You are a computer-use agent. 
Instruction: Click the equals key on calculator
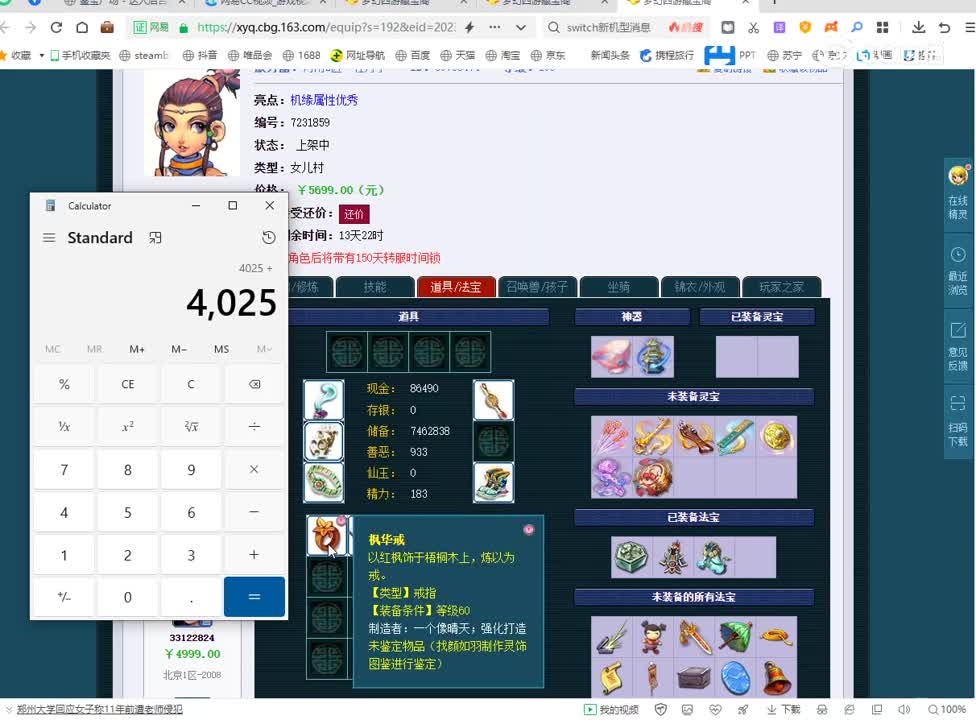pyautogui.click(x=255, y=597)
